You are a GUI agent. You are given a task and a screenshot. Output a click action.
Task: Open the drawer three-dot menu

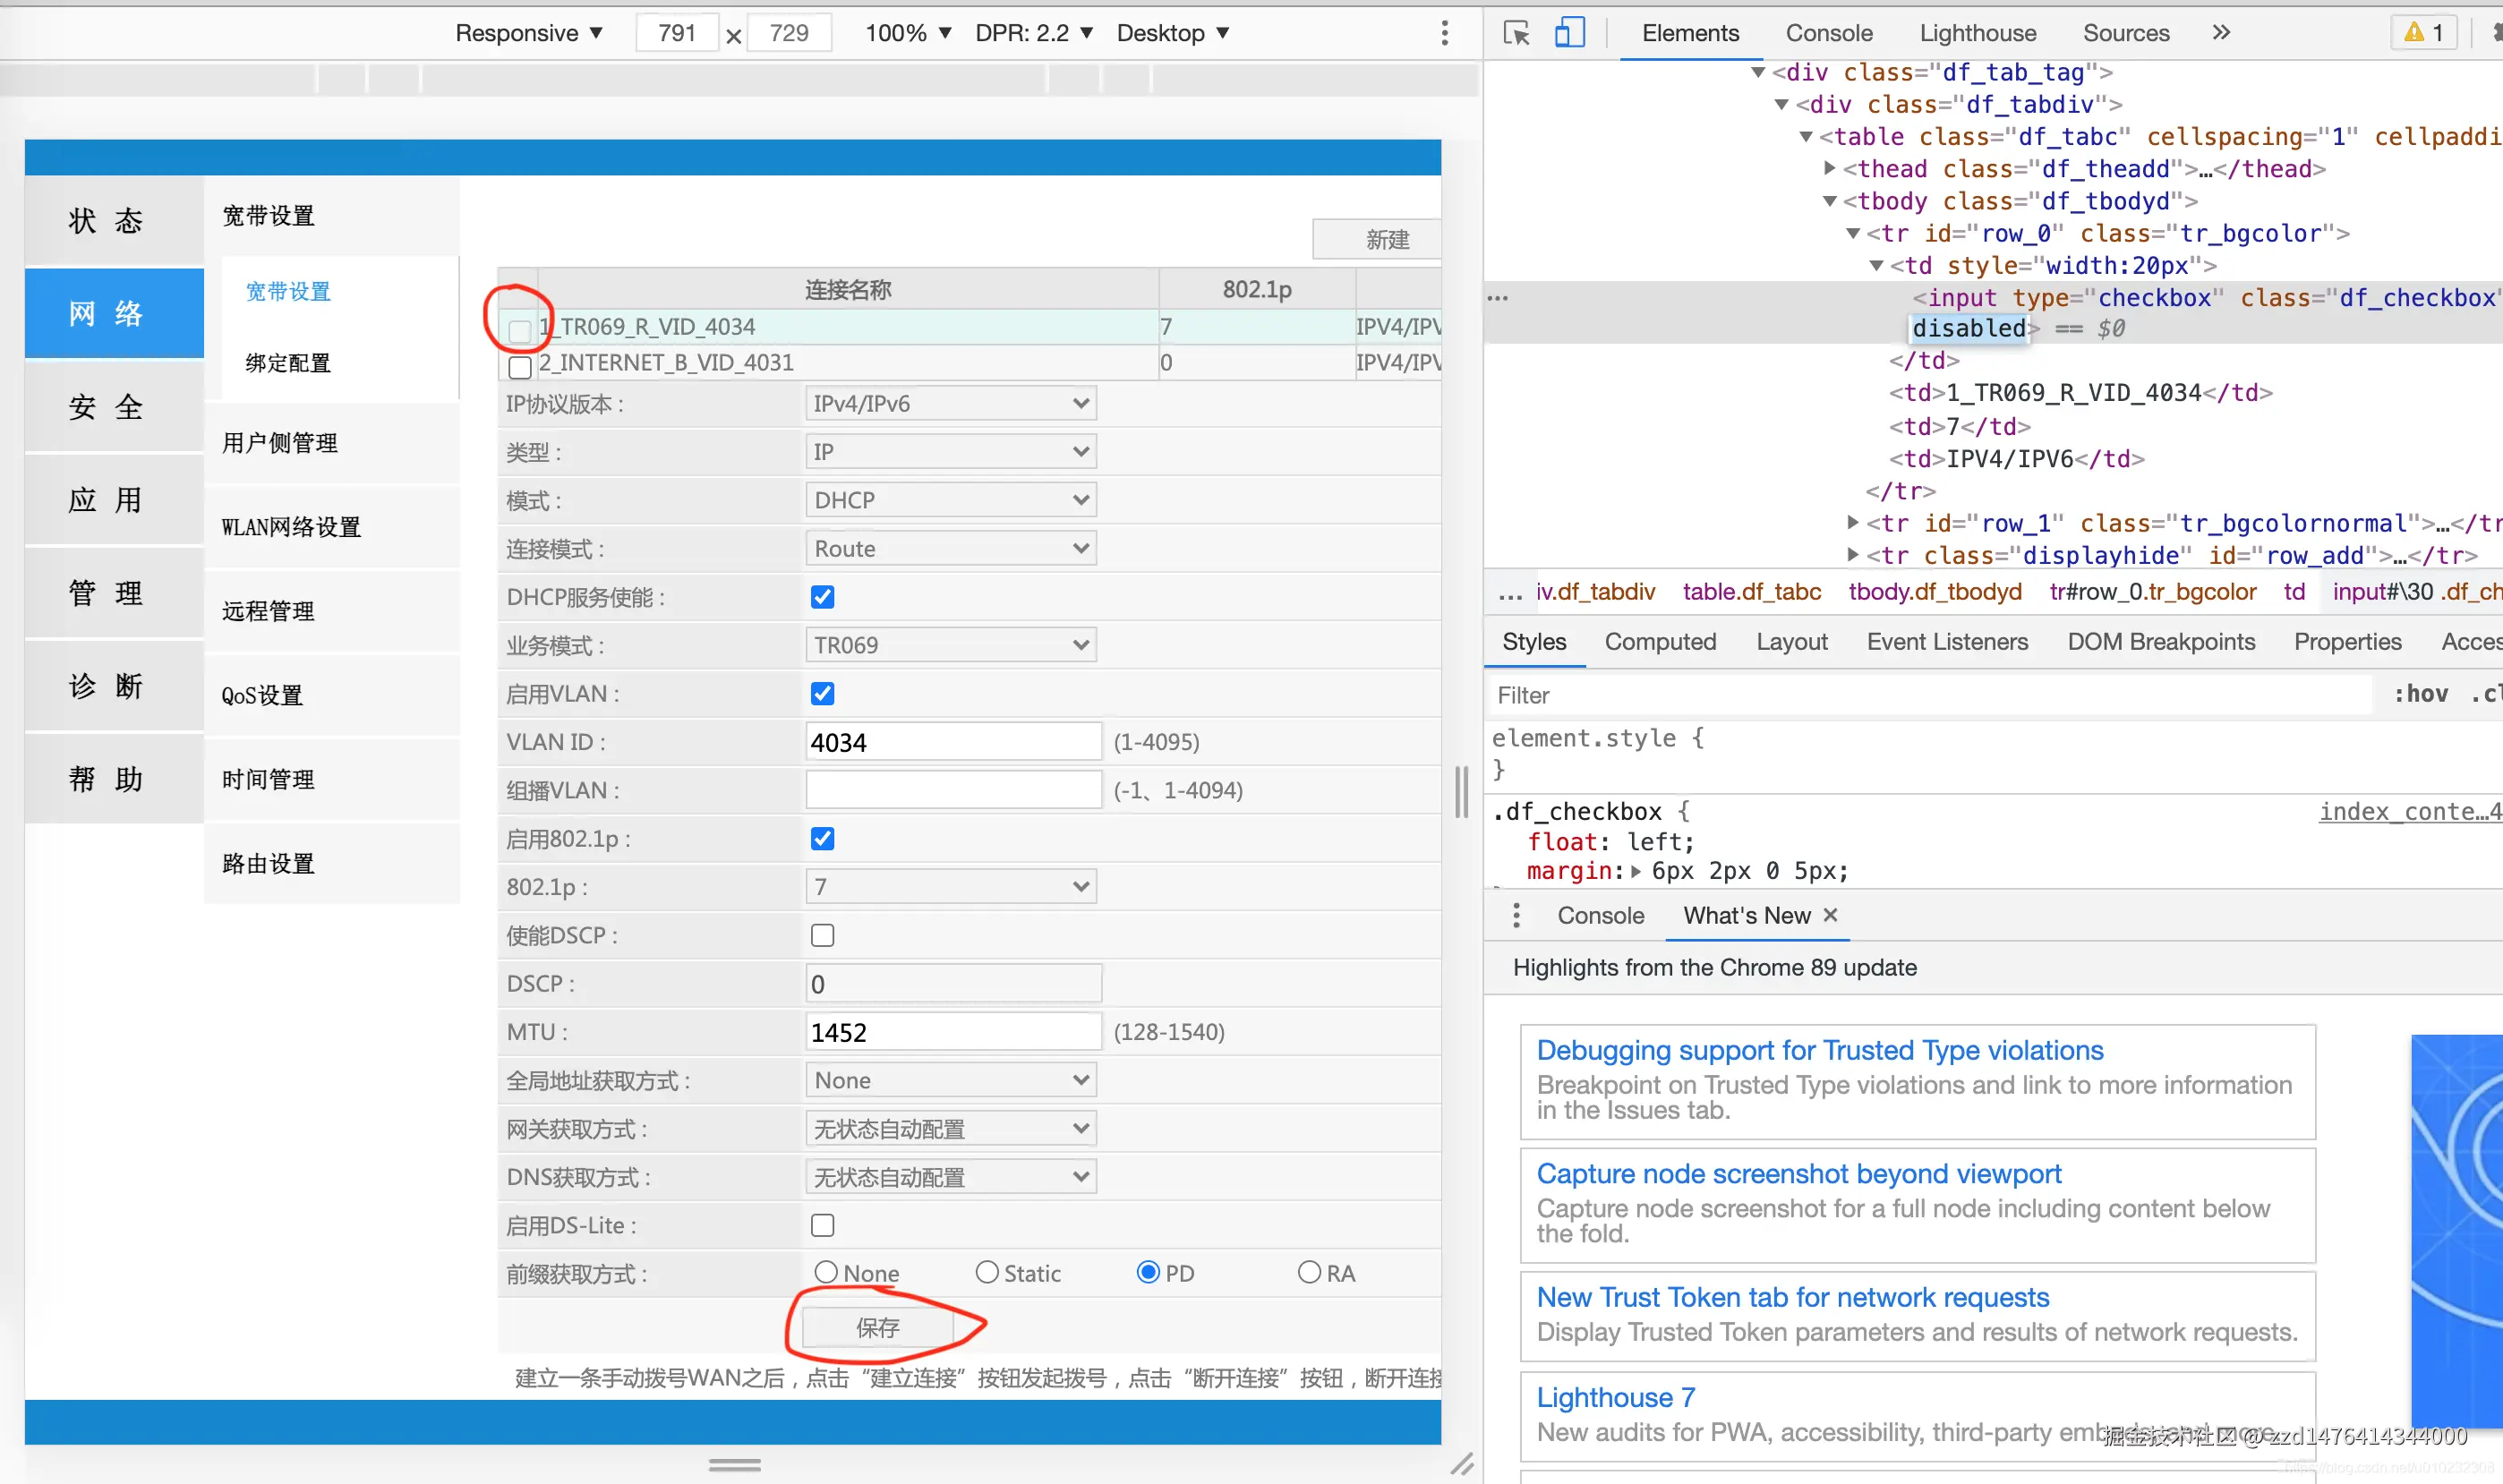point(1516,915)
